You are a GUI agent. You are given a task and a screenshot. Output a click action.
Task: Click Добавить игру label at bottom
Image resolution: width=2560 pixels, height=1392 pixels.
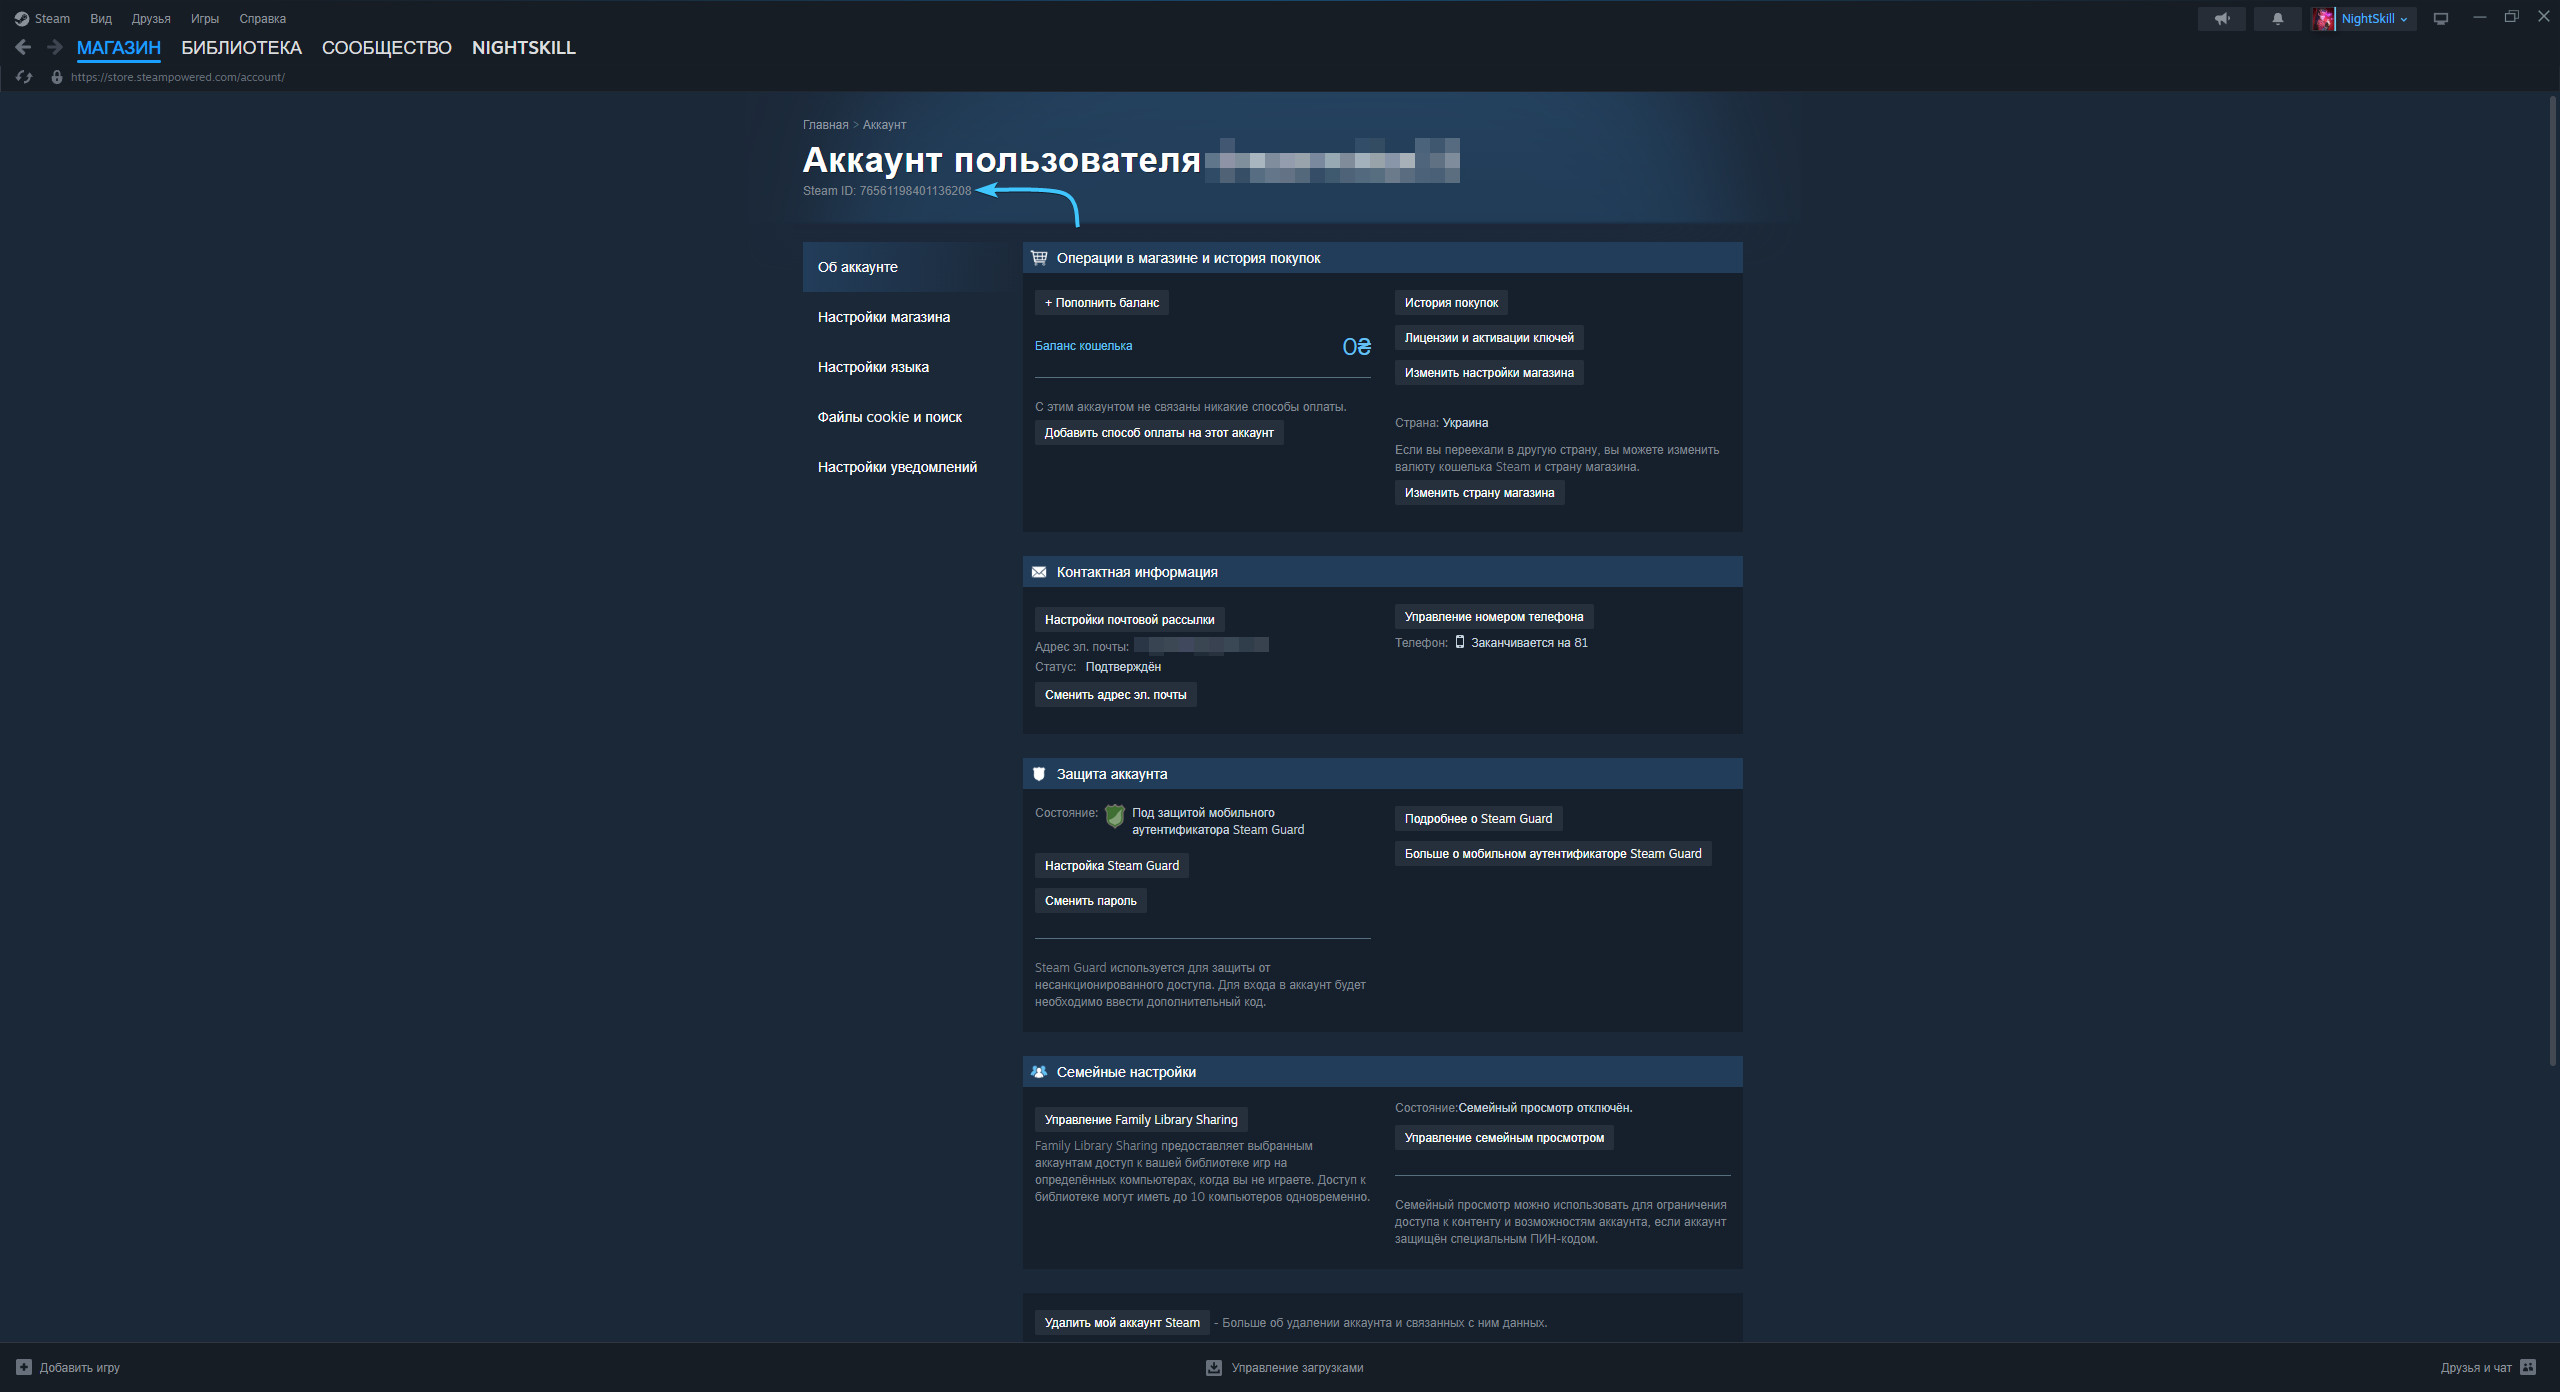(x=79, y=1368)
